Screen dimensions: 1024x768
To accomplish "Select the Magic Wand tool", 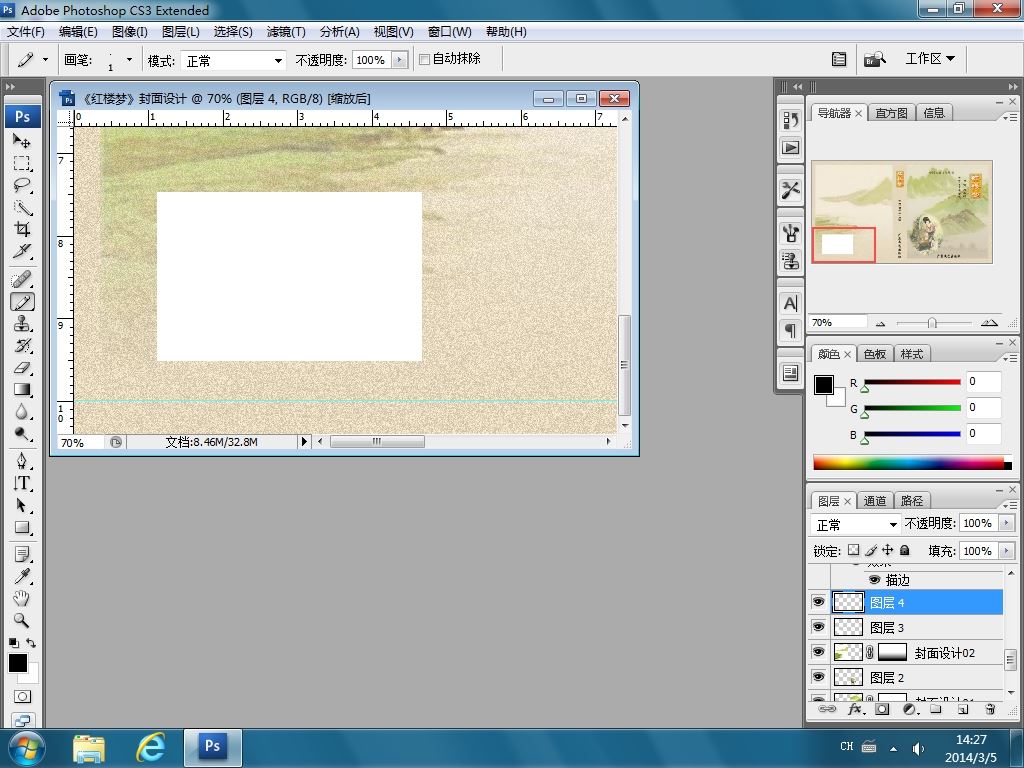I will point(22,208).
